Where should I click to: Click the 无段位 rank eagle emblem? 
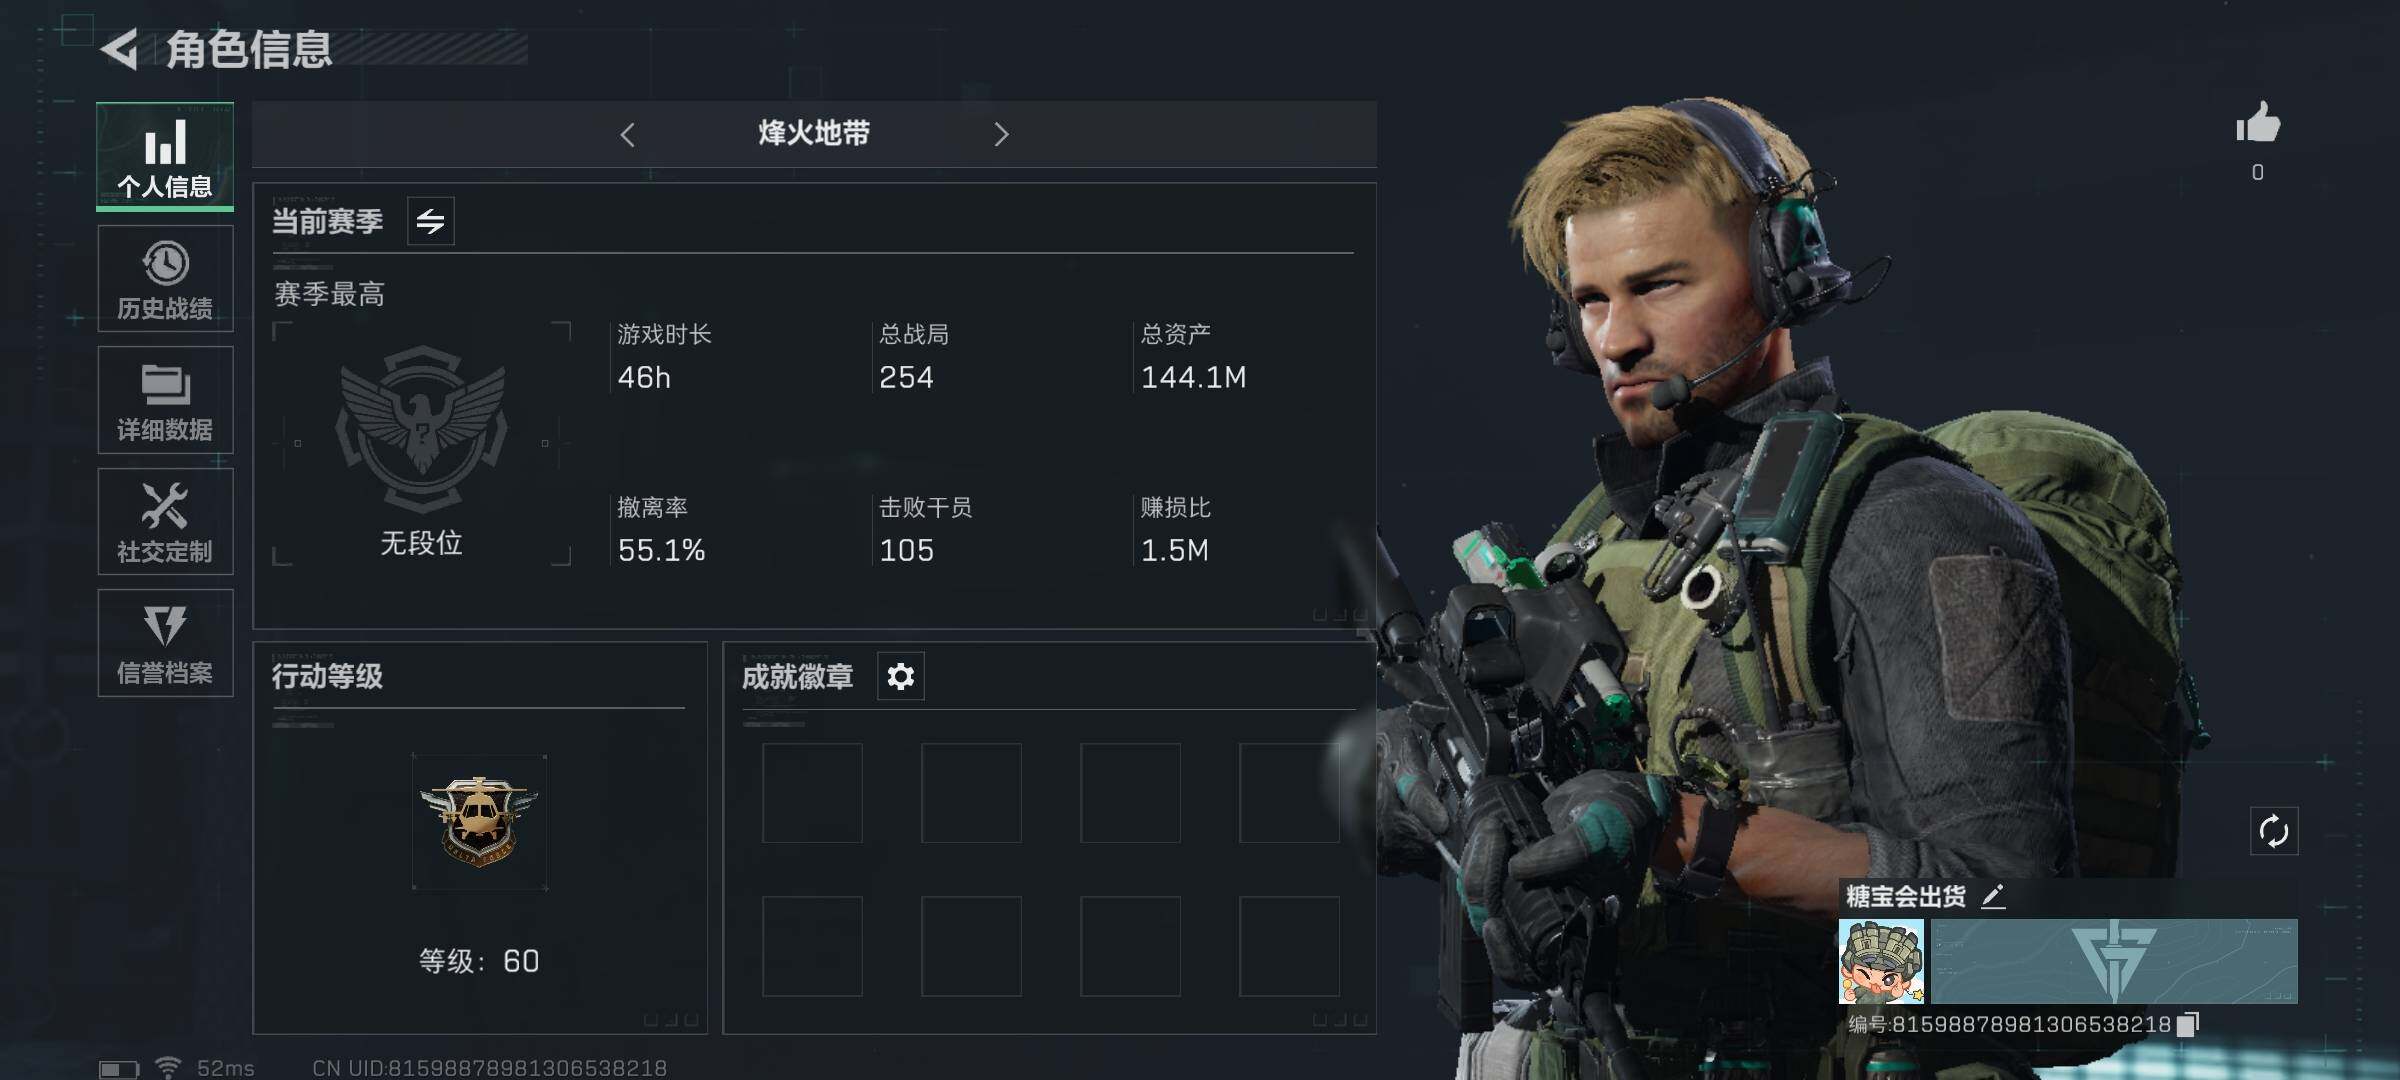421,428
